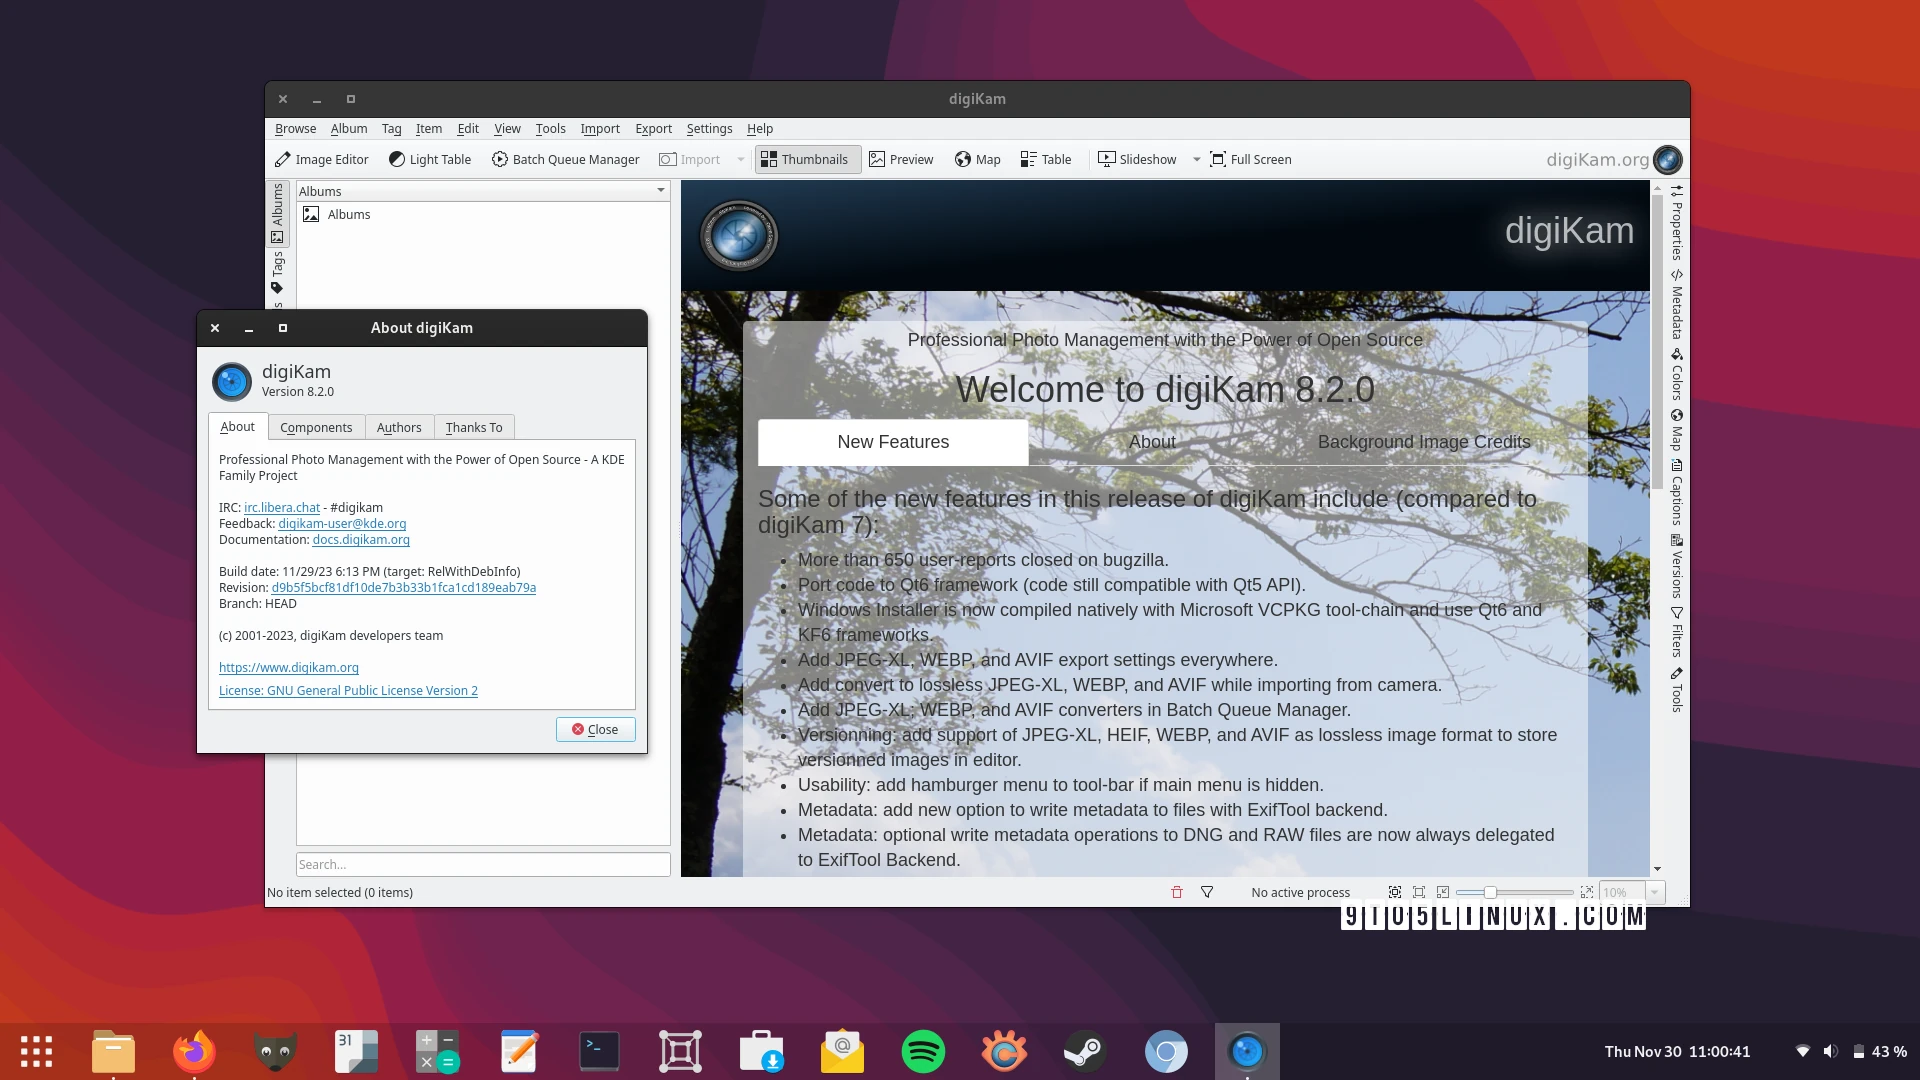Toggle Table view mode
The image size is (1920, 1080).
coord(1045,159)
